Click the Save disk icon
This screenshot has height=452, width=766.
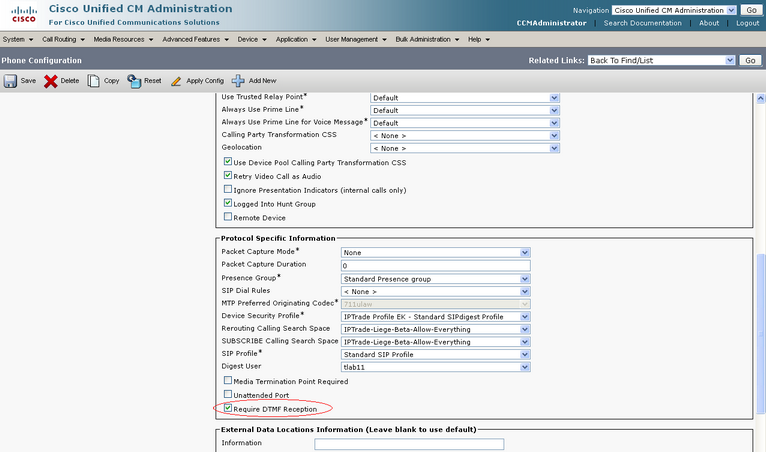coord(10,81)
